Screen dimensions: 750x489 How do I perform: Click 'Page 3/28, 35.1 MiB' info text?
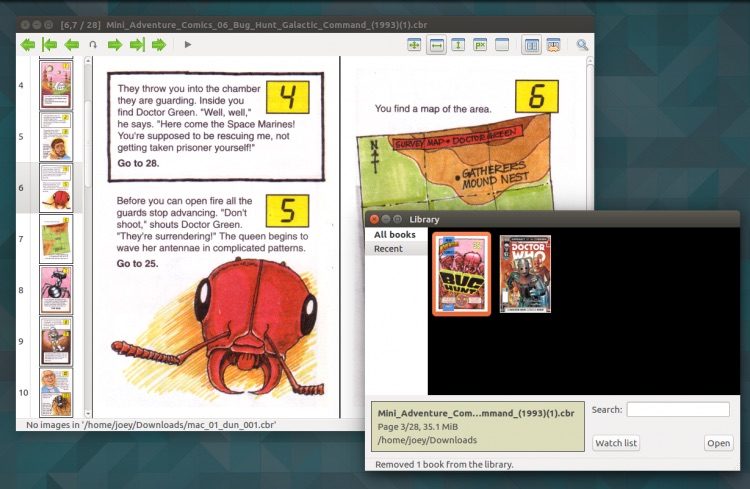coord(418,427)
